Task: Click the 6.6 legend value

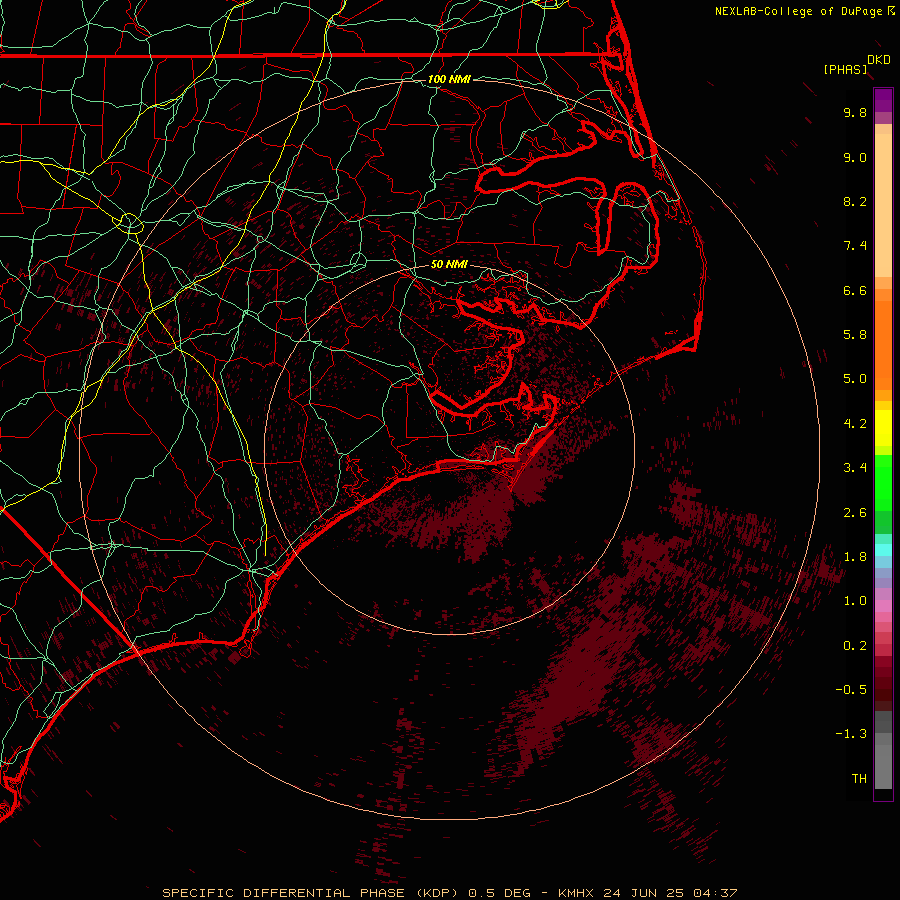Action: (x=855, y=290)
